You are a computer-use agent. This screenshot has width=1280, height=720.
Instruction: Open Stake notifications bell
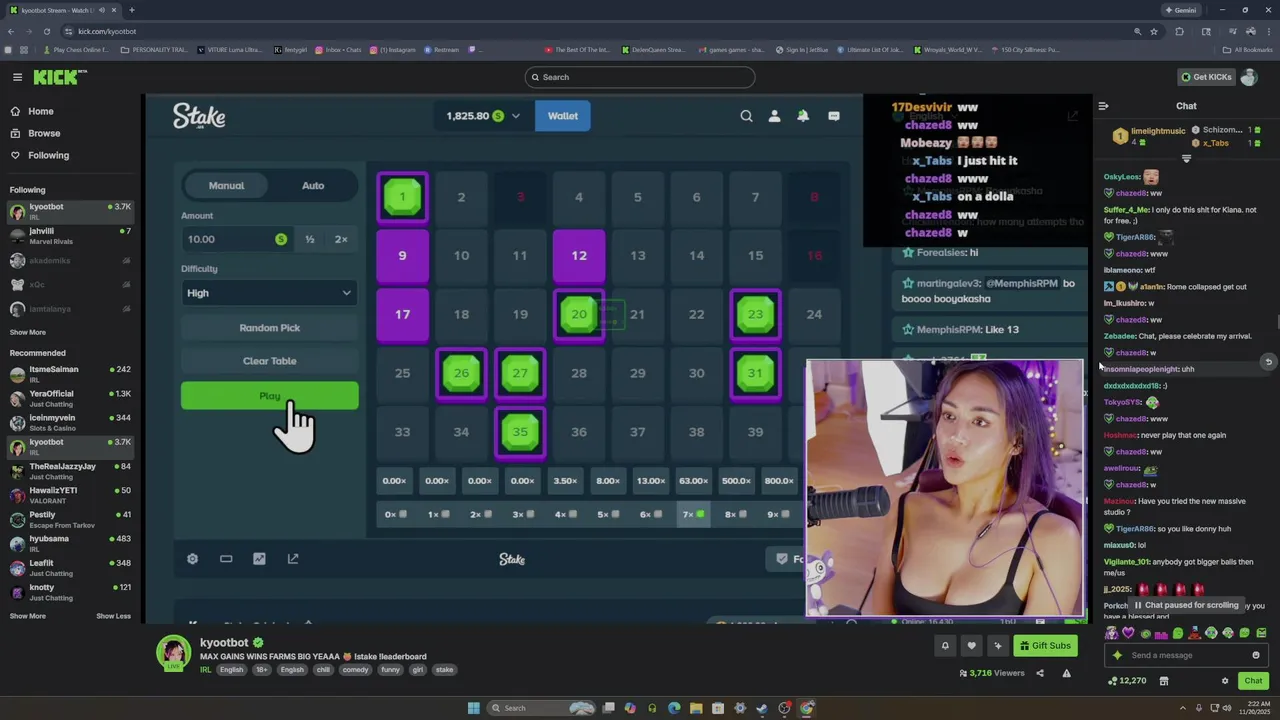pos(803,116)
